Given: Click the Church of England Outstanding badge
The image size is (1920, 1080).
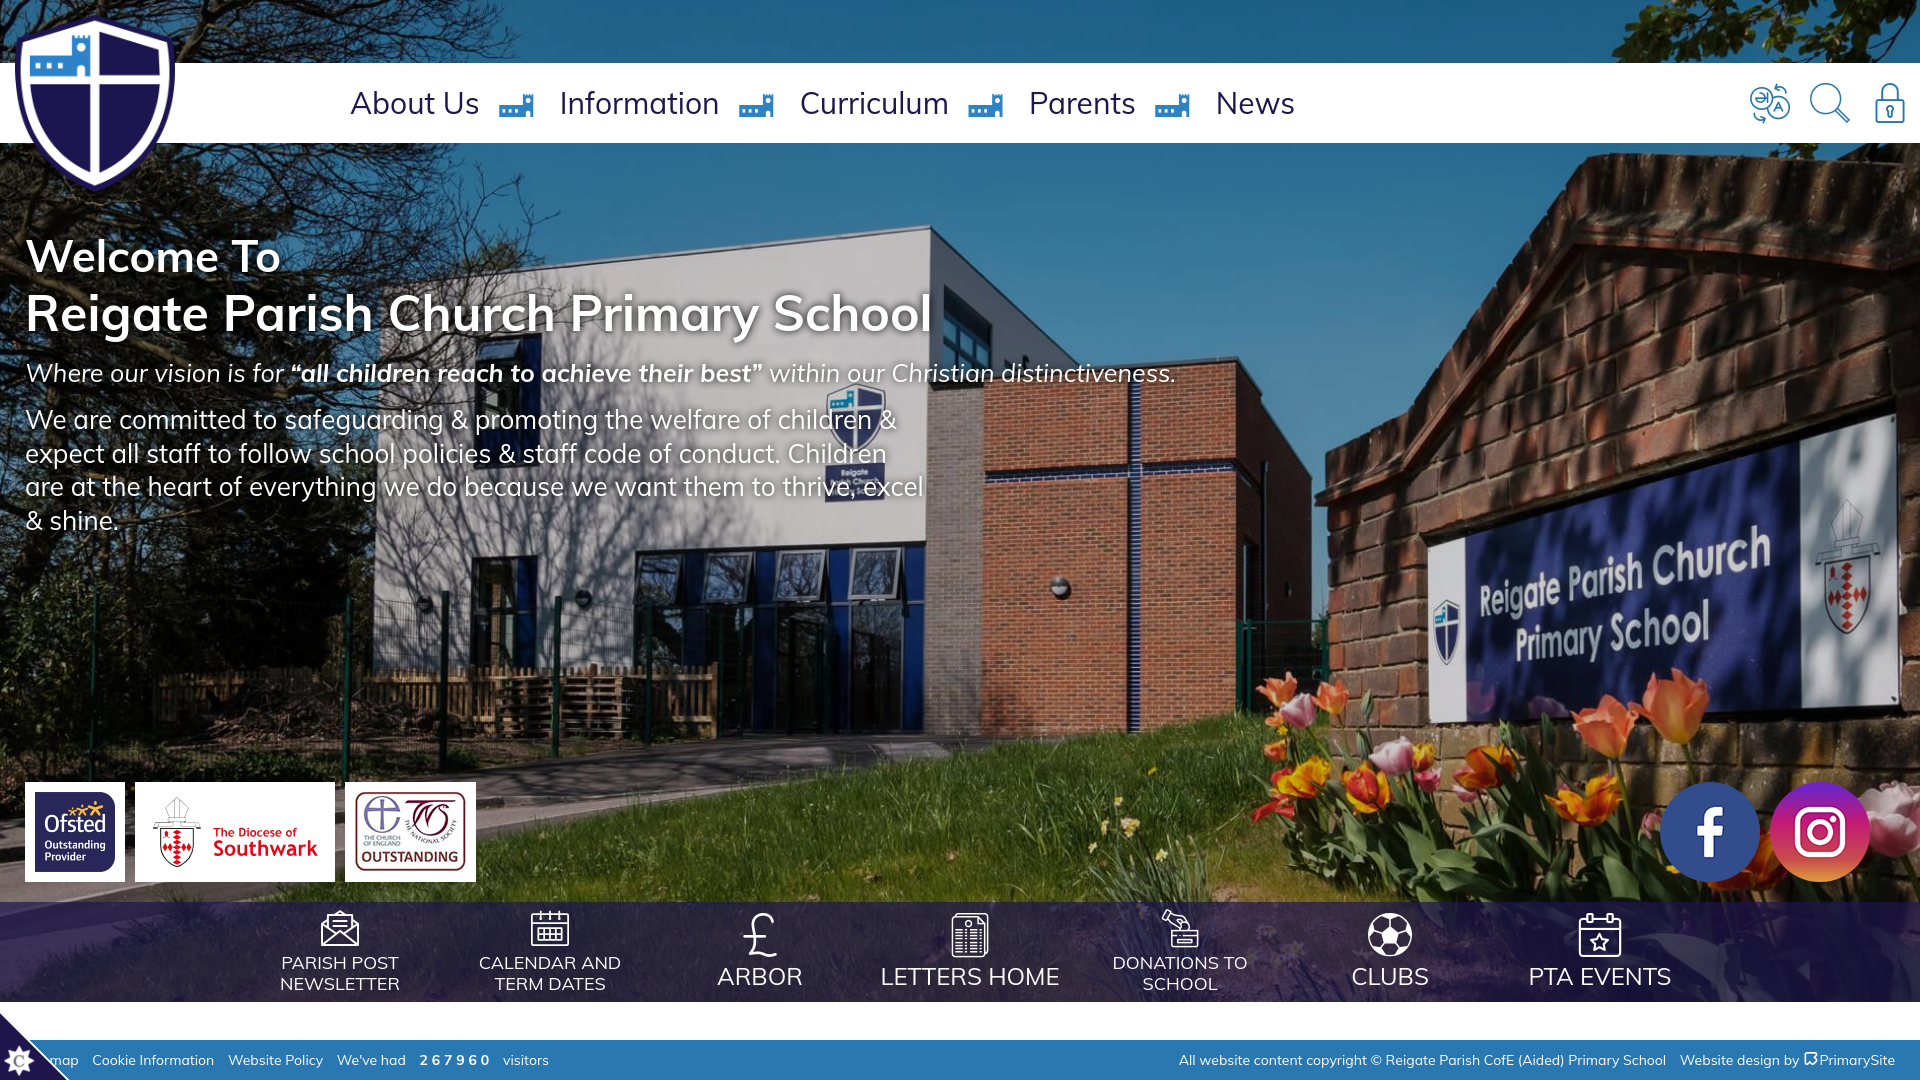Looking at the screenshot, I should pyautogui.click(x=410, y=832).
